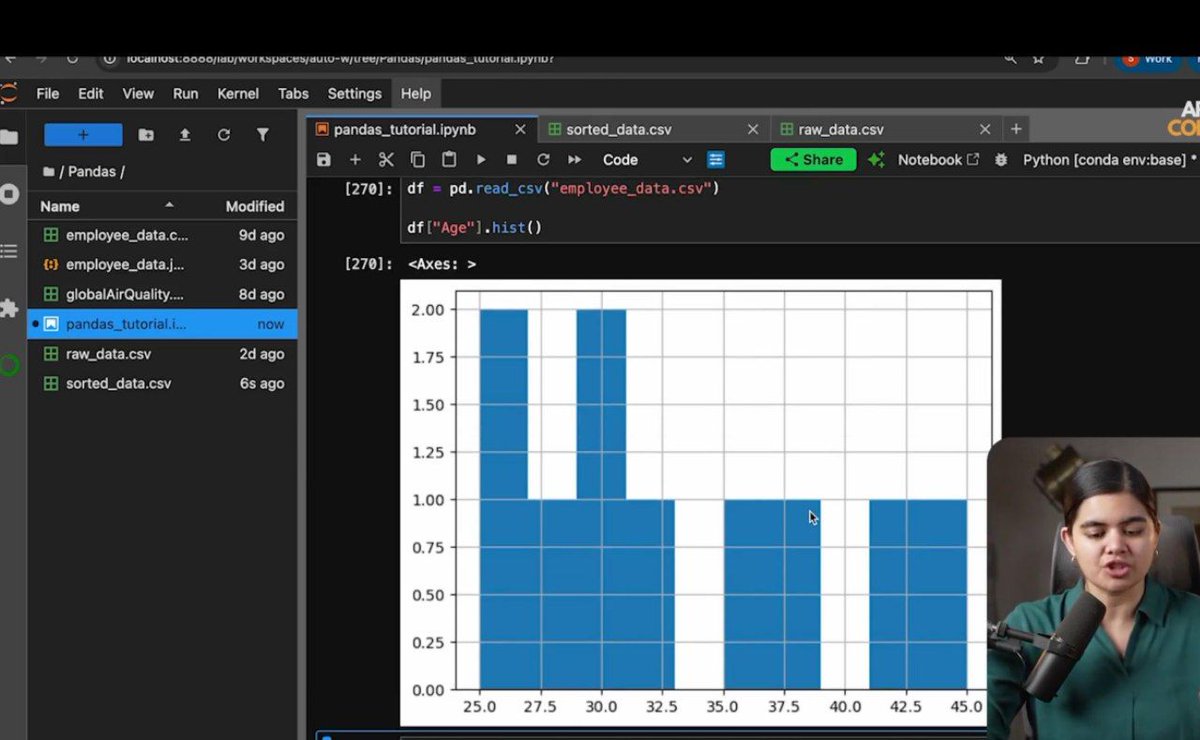This screenshot has height=740, width=1200.
Task: Create a new folder in file browser
Action: [x=146, y=135]
